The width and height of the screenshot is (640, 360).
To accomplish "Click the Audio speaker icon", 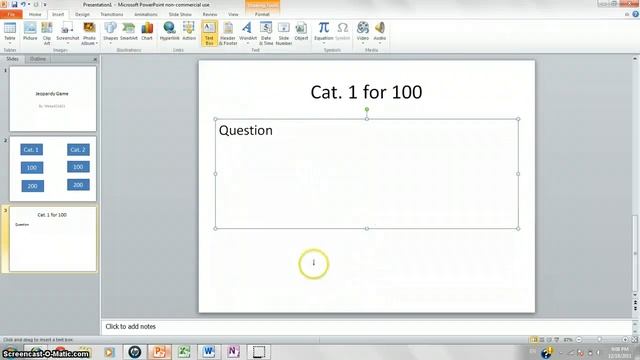I will (380, 28).
